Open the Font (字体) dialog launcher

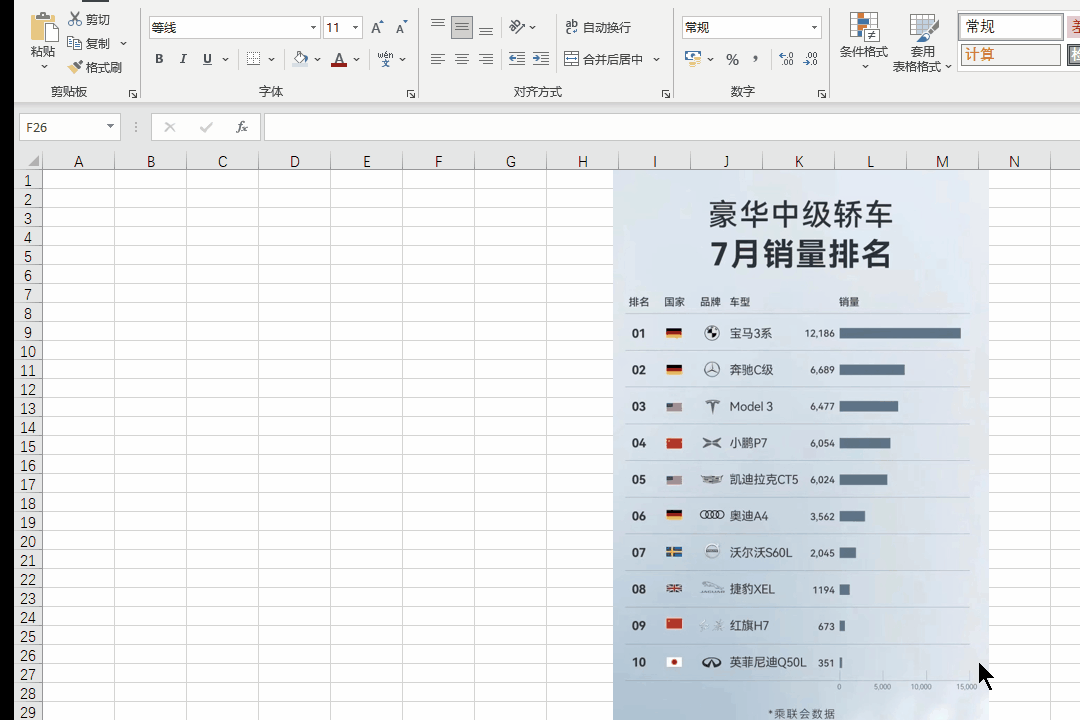[x=411, y=94]
